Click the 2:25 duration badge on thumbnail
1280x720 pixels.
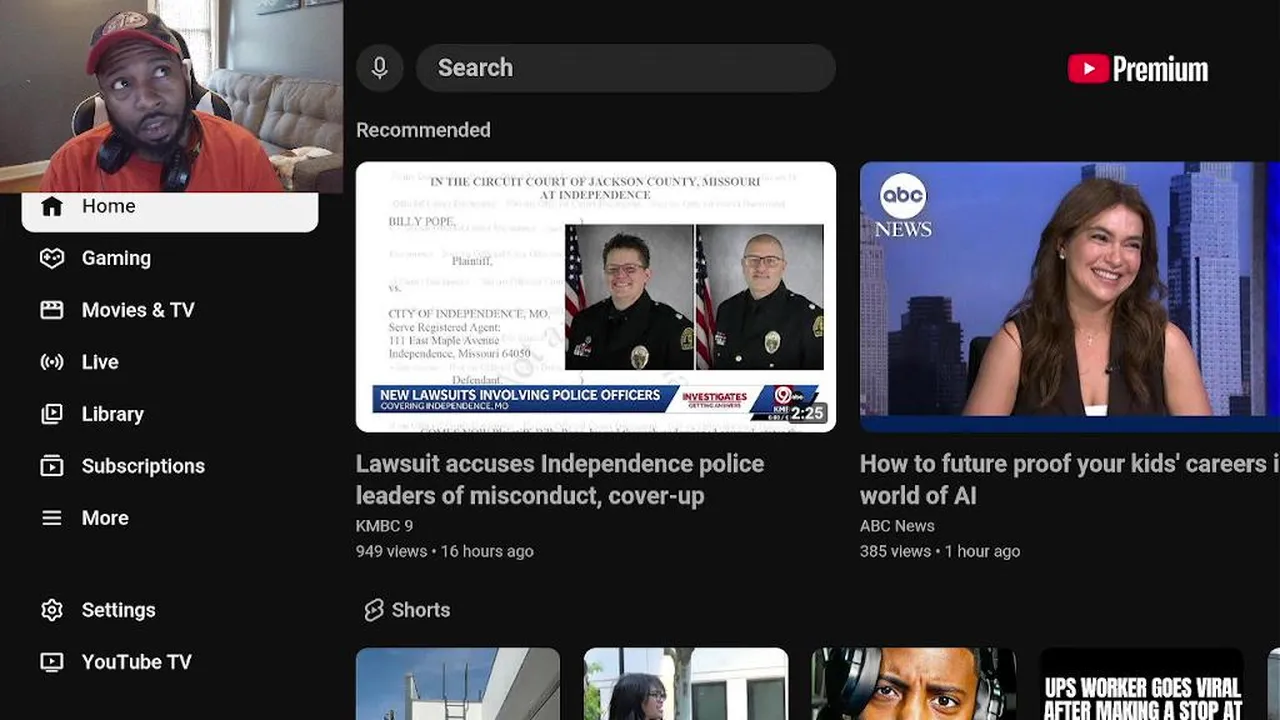807,412
